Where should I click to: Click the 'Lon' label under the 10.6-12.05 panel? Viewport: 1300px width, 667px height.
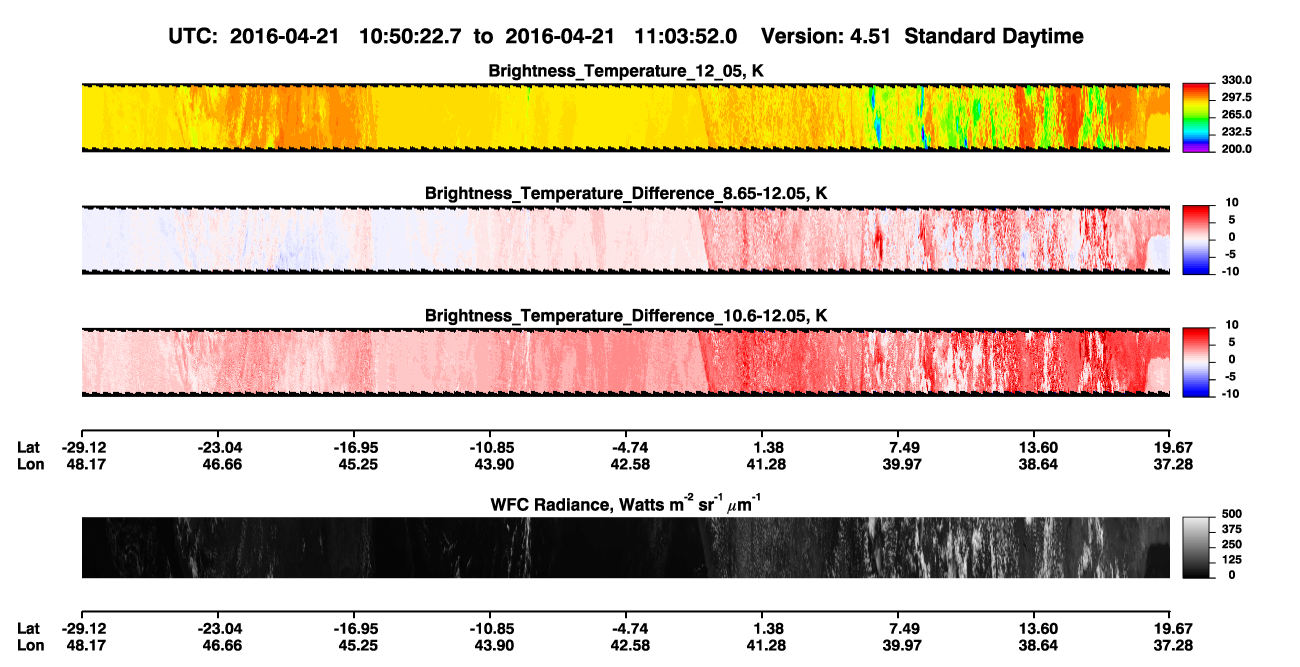click(x=30, y=465)
